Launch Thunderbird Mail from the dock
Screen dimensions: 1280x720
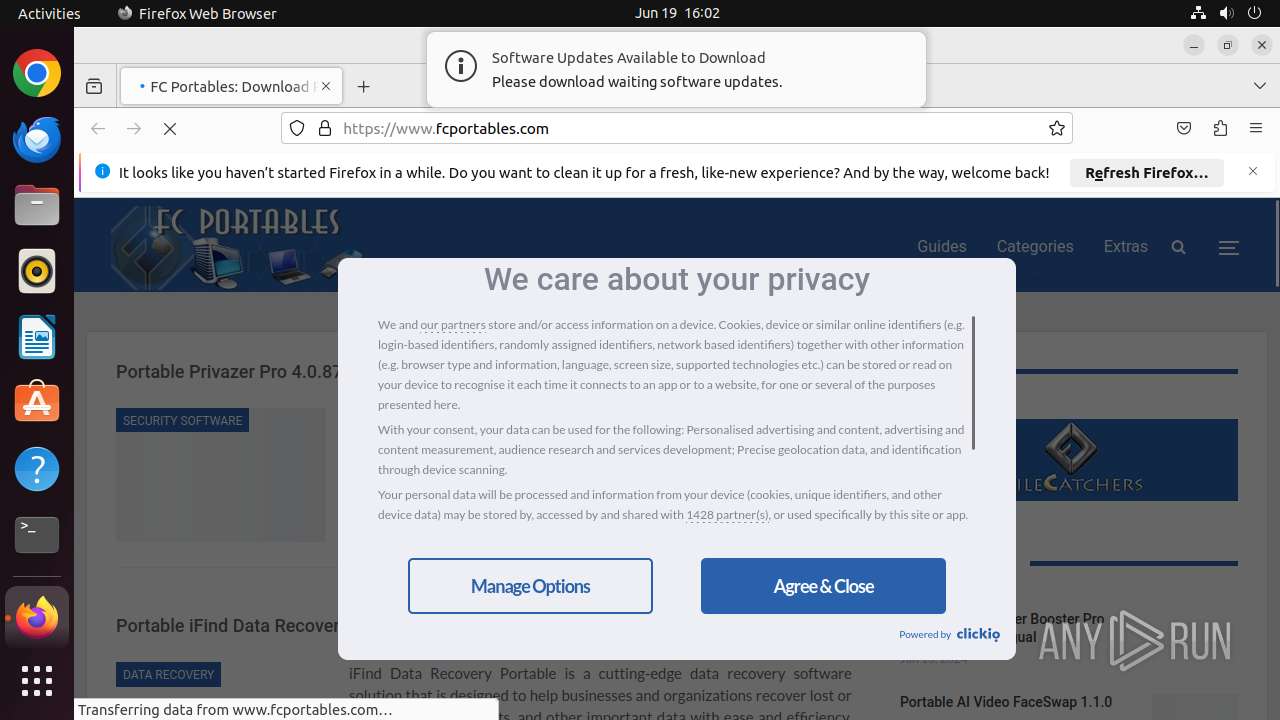37,140
